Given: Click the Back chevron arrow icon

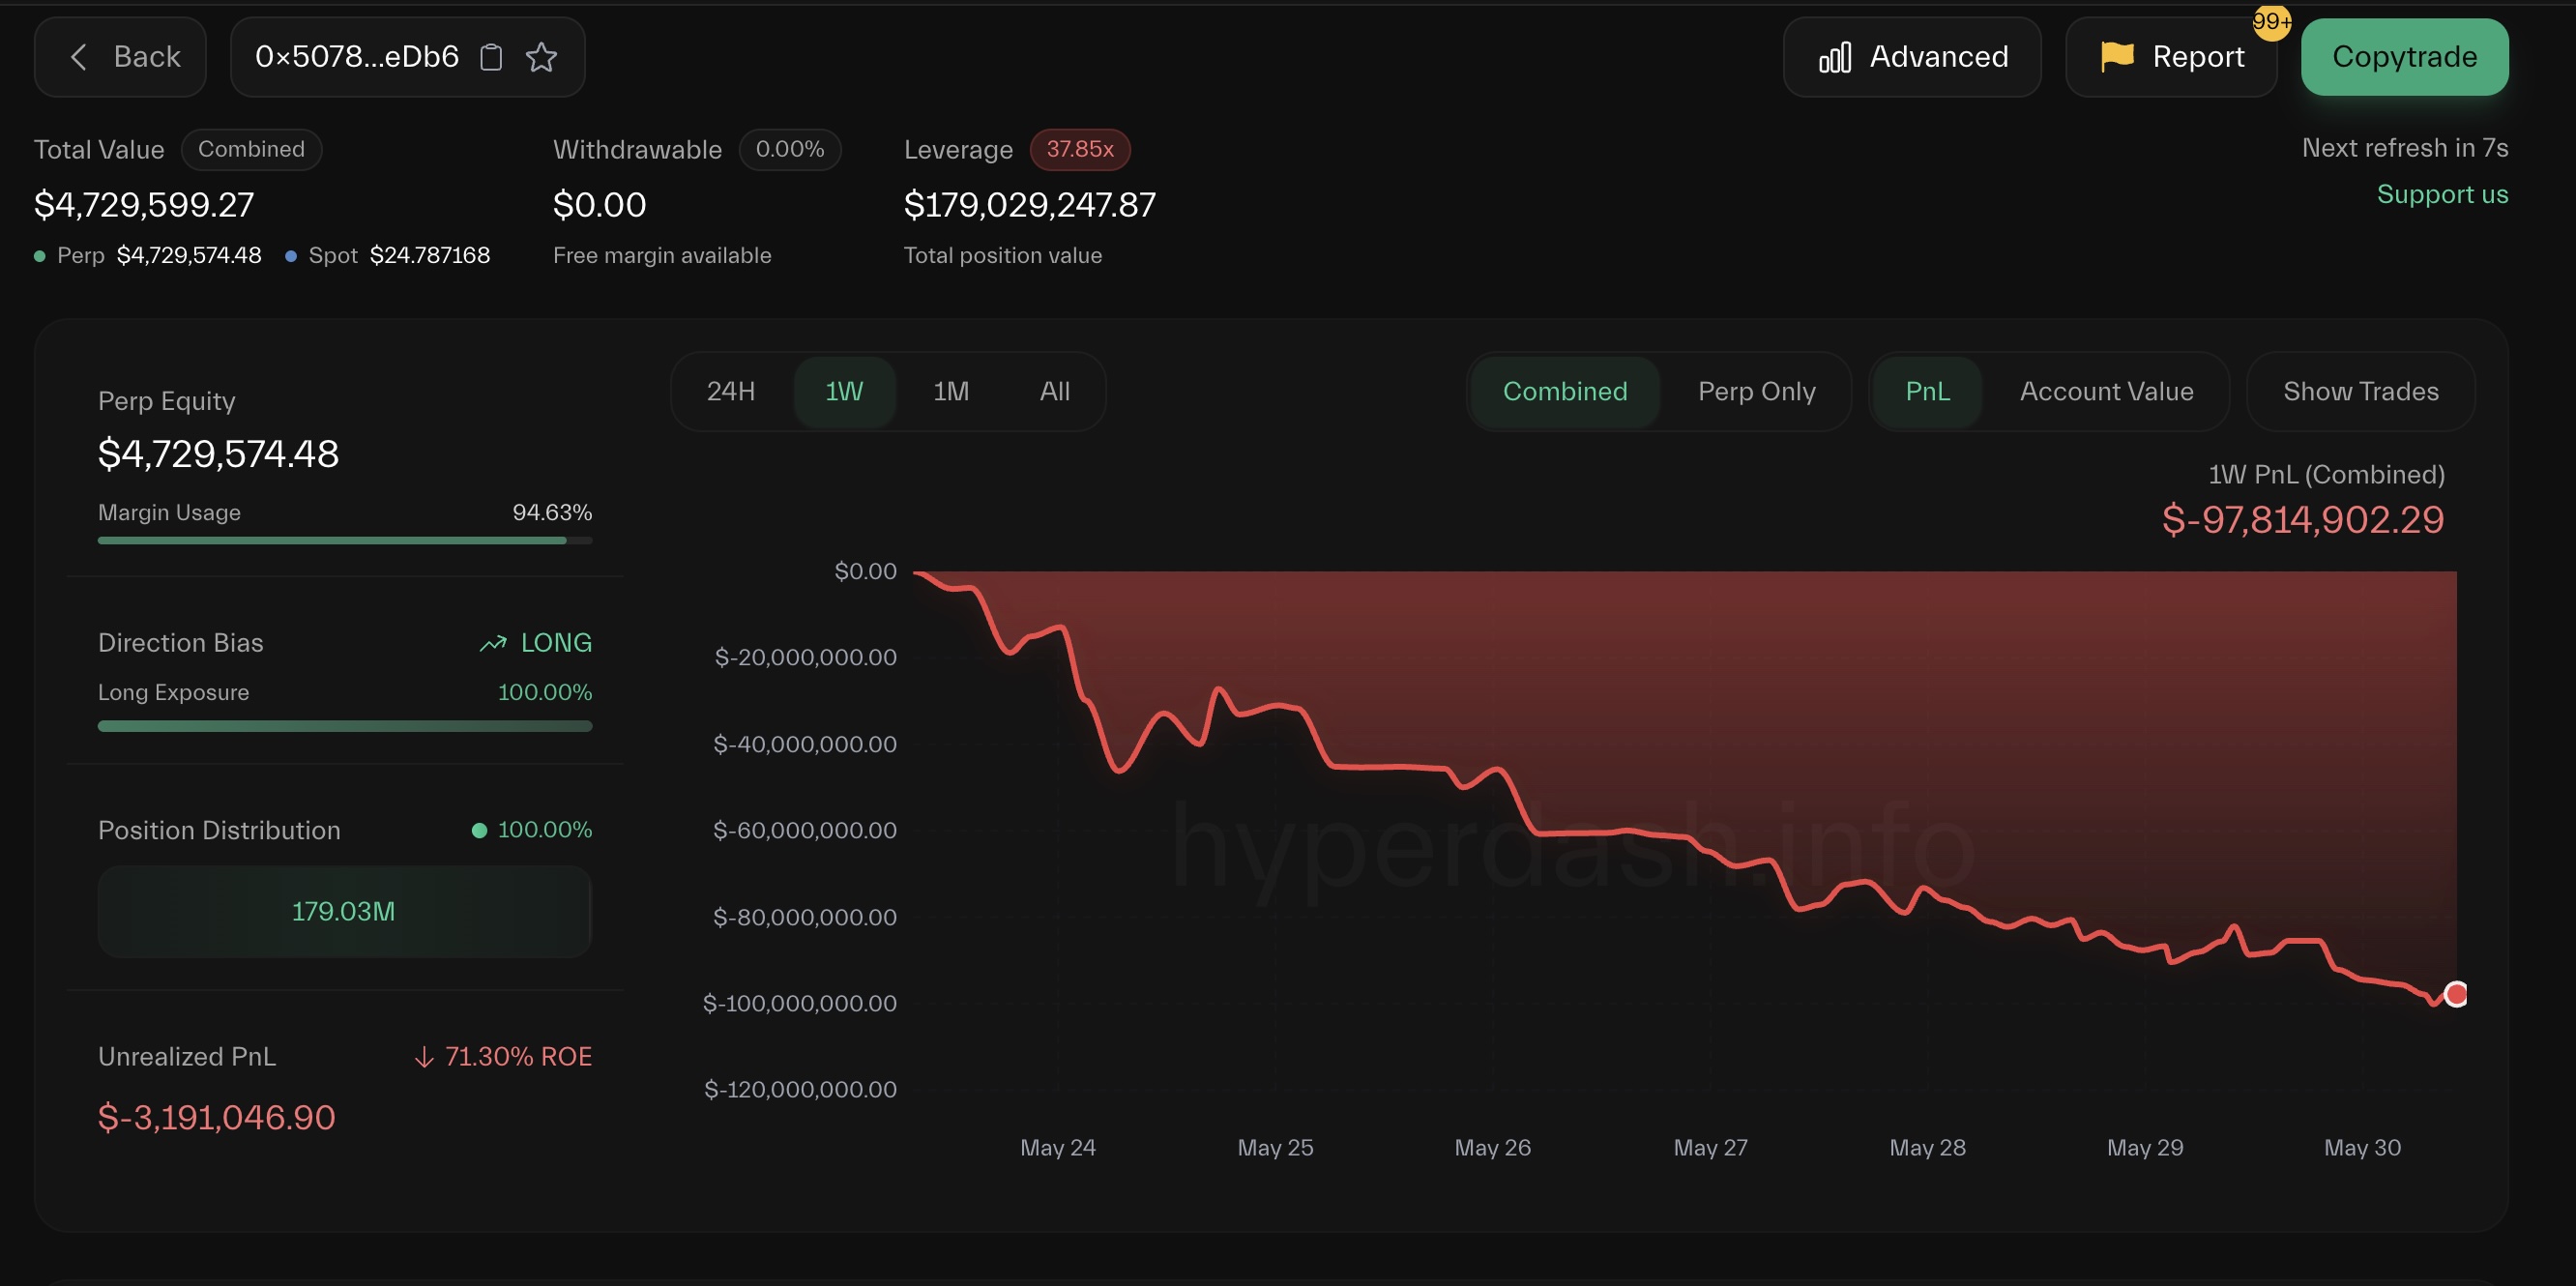Looking at the screenshot, I should coord(79,57).
